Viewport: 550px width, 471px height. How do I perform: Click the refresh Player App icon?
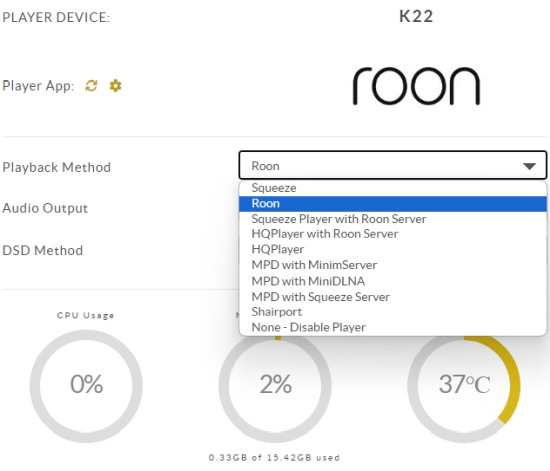(x=92, y=86)
